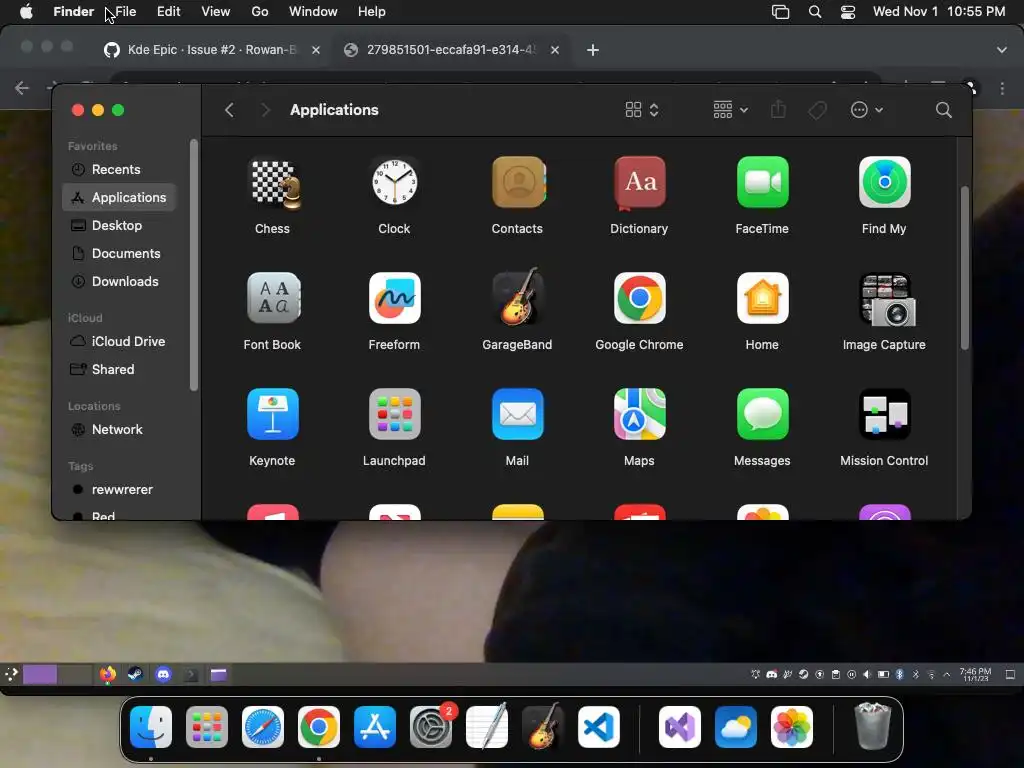Go back in Finder window

tap(229, 110)
